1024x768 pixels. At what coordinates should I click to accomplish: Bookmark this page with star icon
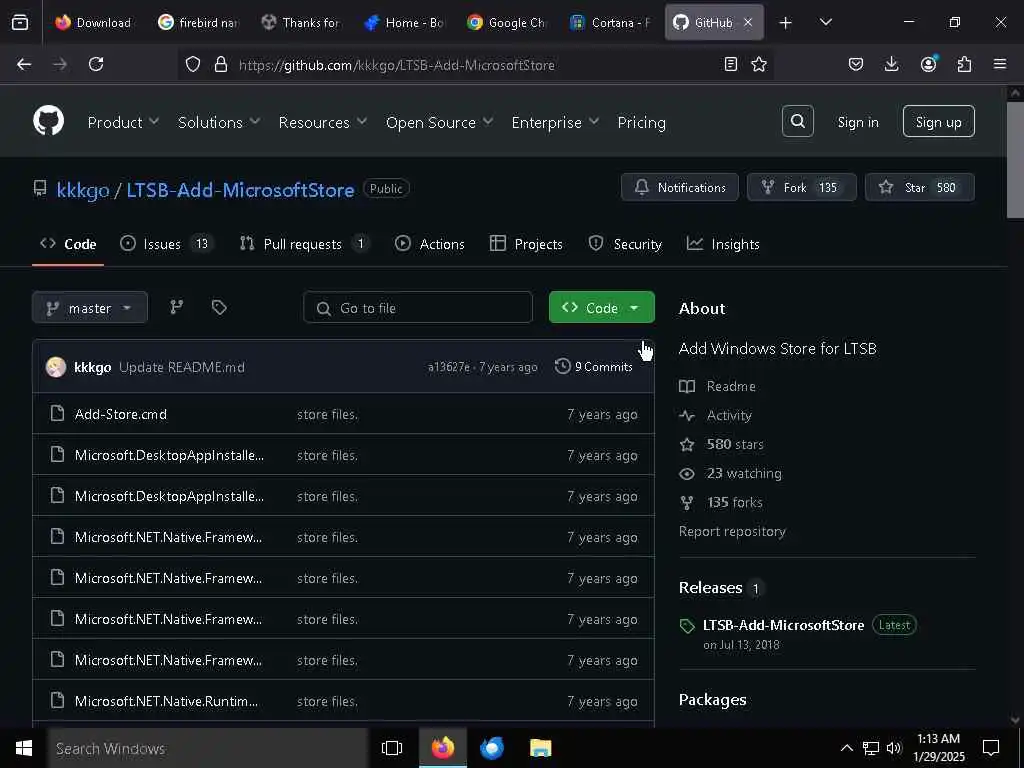758,64
